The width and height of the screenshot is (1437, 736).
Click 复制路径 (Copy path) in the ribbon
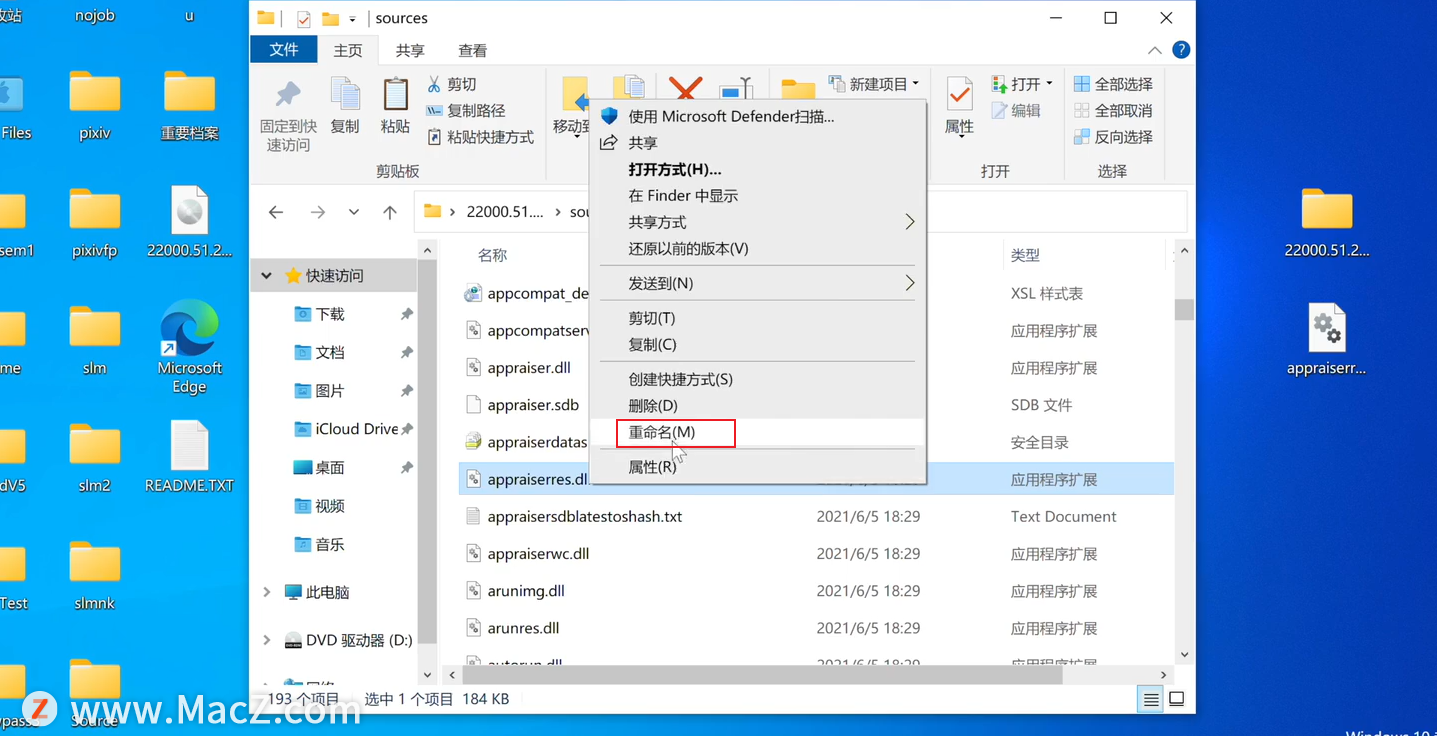point(466,110)
